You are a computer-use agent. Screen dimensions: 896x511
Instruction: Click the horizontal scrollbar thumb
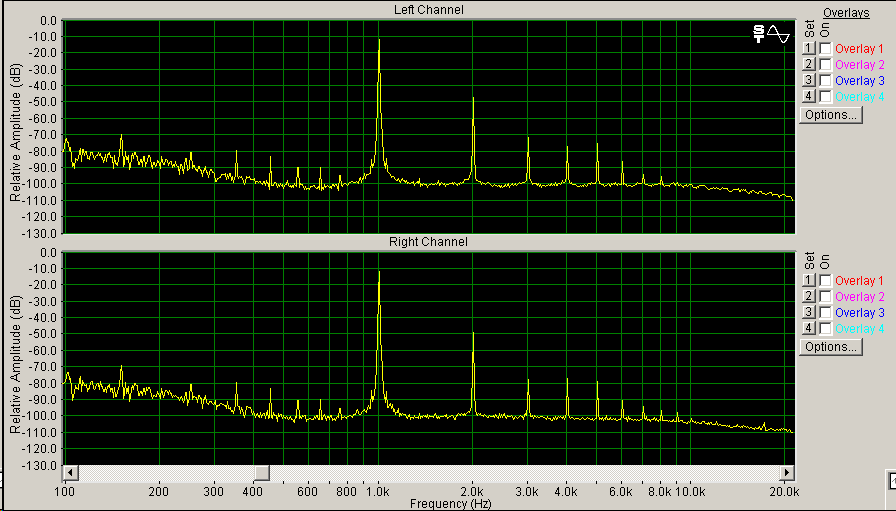[262, 473]
